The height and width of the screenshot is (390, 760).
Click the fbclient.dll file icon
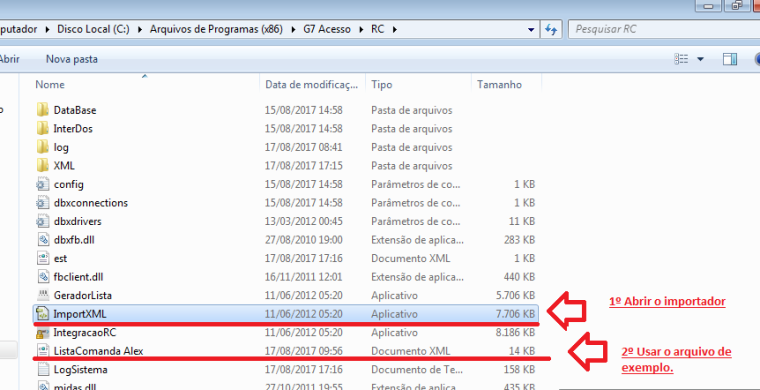pos(43,277)
